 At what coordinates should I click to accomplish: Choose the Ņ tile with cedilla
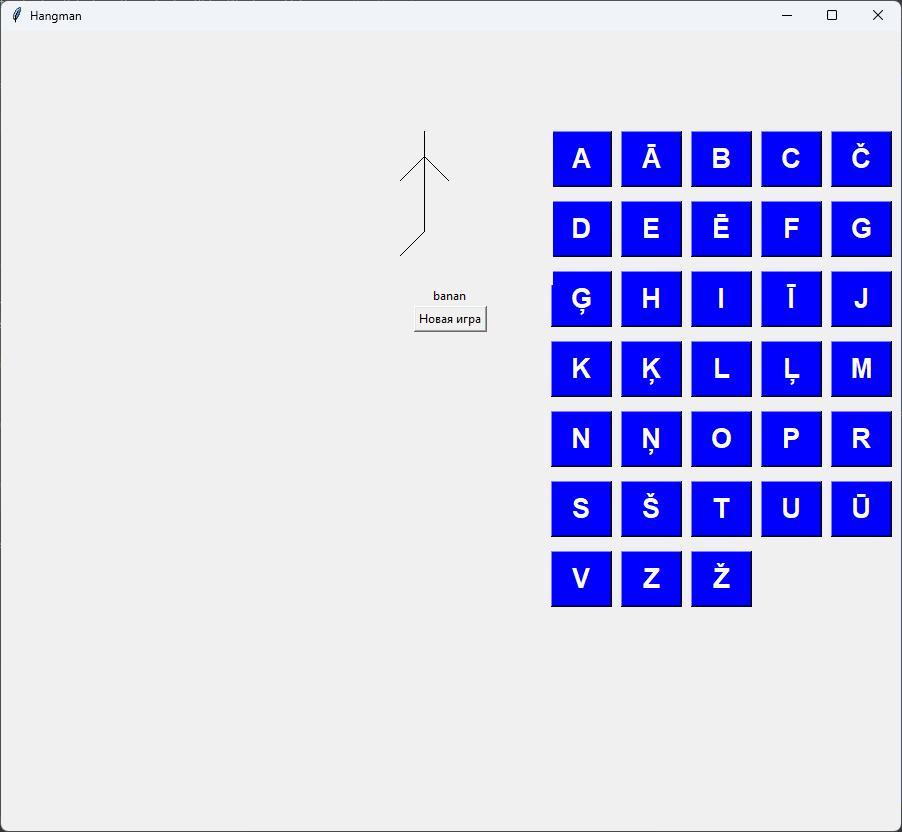(651, 439)
